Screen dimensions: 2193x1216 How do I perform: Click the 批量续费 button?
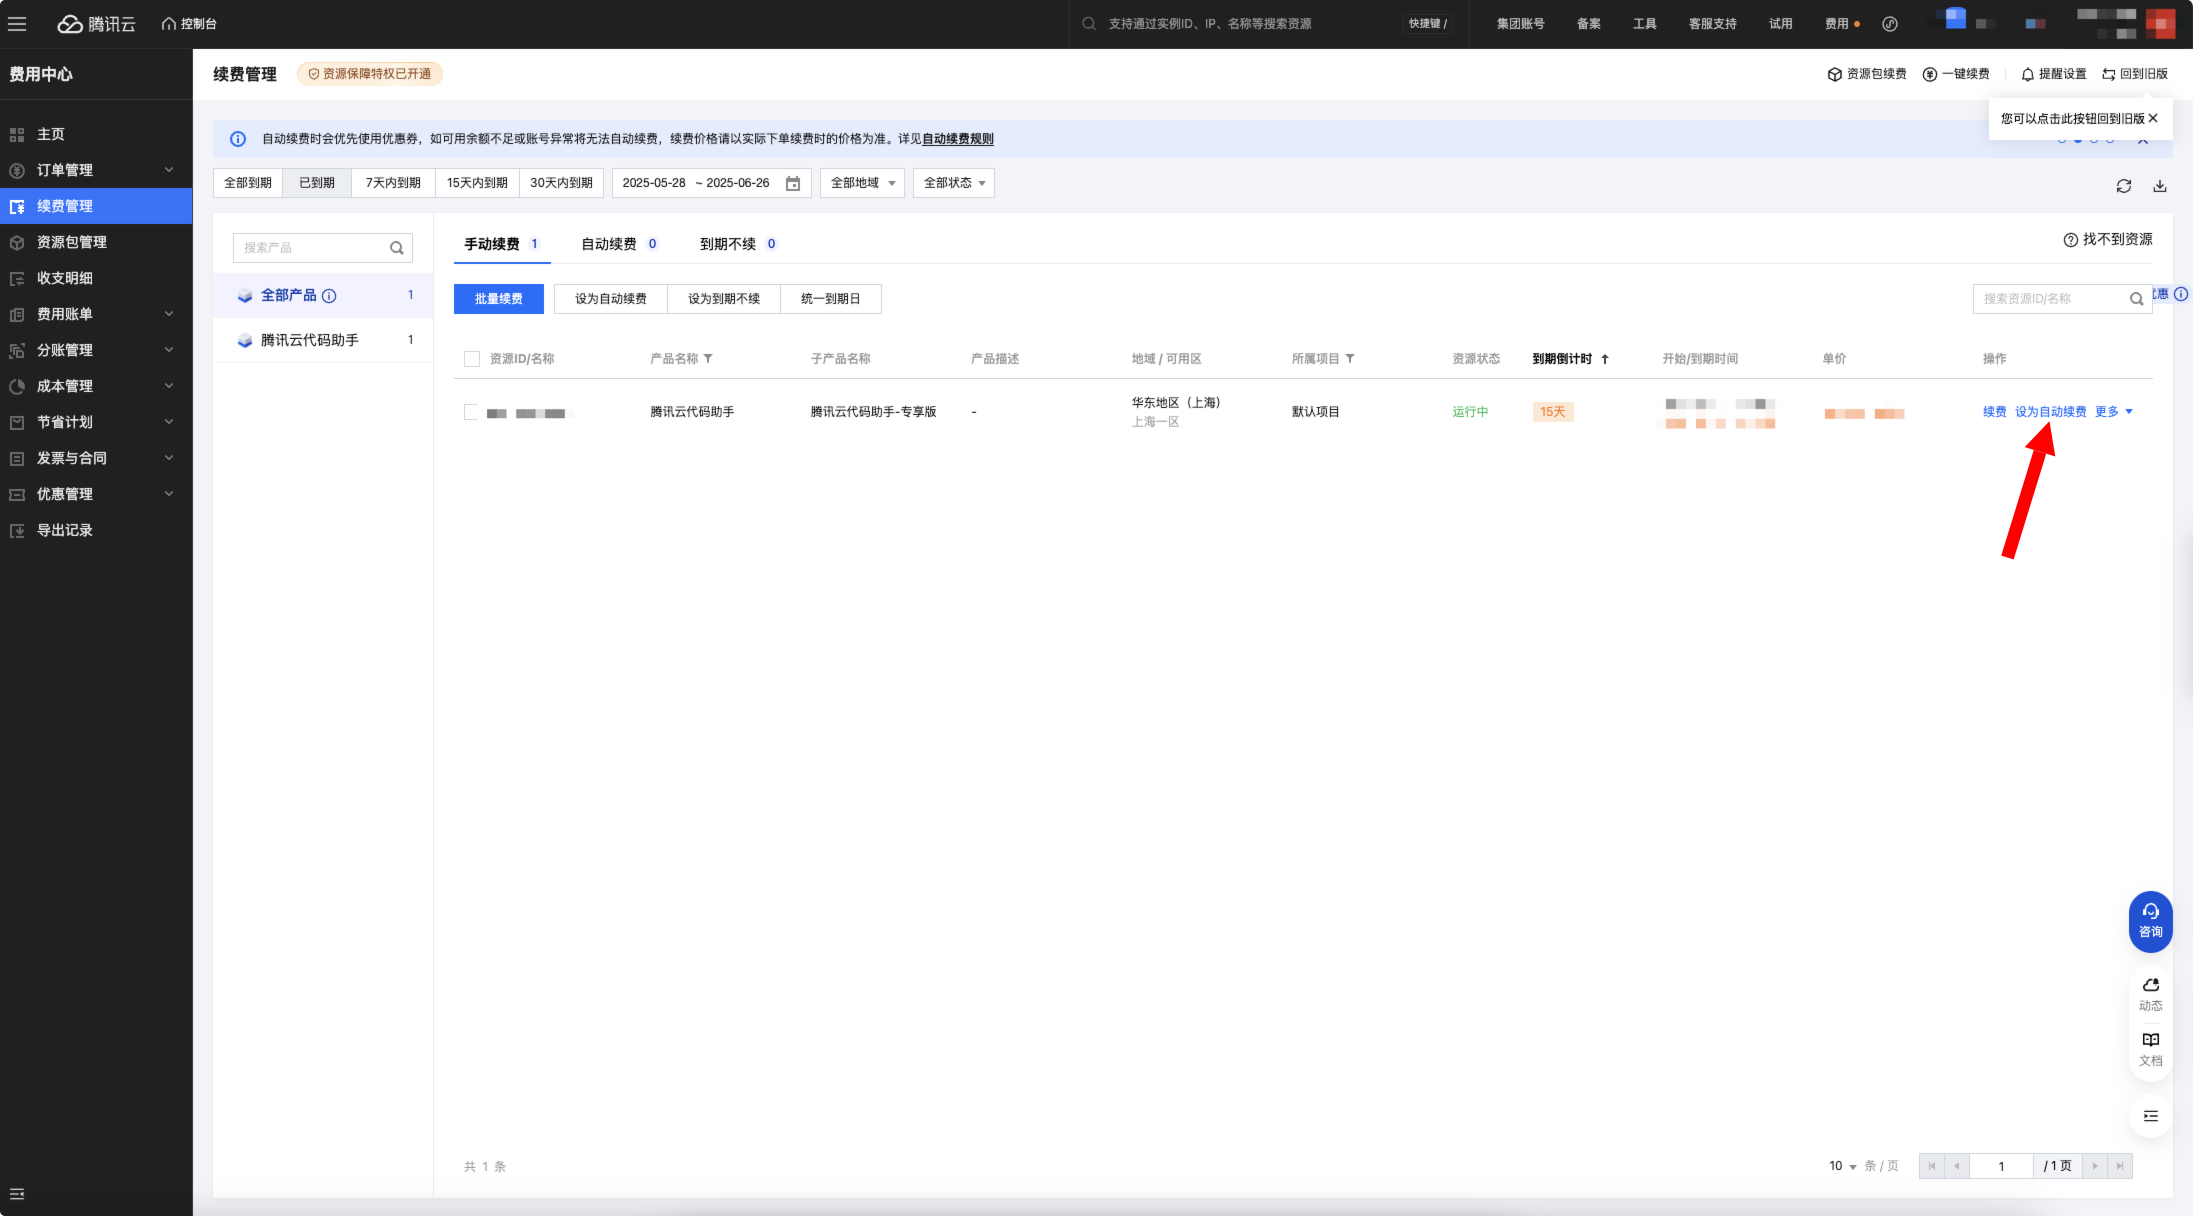[x=498, y=299]
